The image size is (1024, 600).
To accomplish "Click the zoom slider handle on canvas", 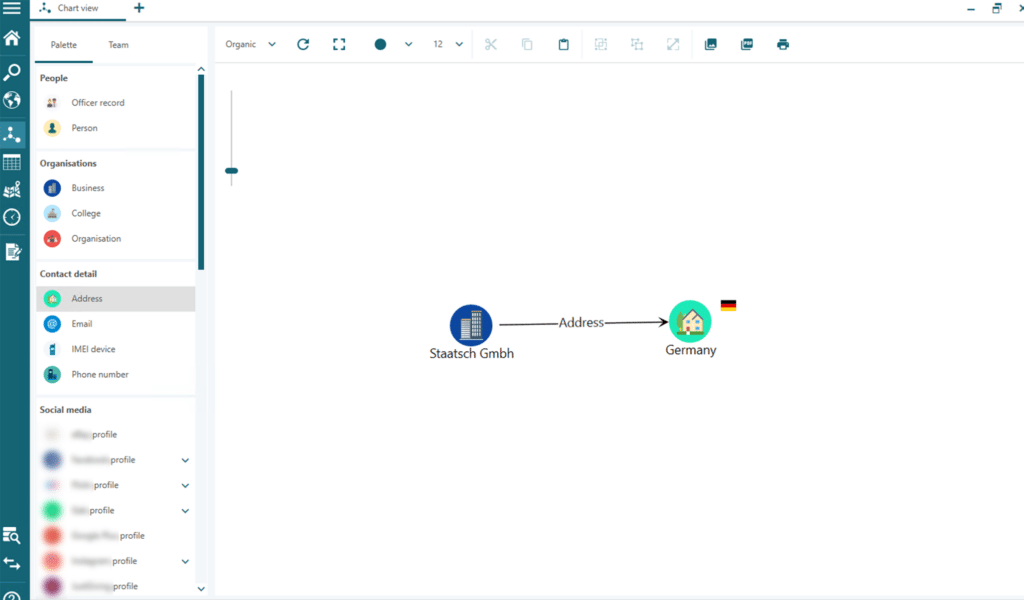I will tap(231, 171).
